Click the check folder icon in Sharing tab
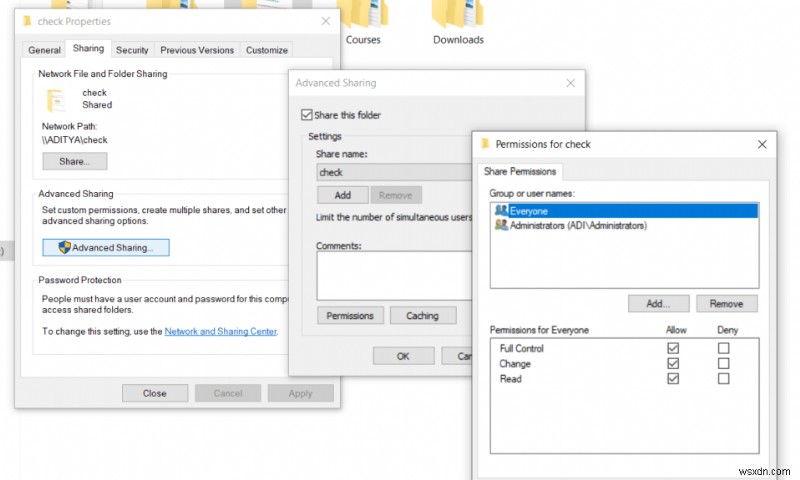The width and height of the screenshot is (800, 480). [56, 100]
